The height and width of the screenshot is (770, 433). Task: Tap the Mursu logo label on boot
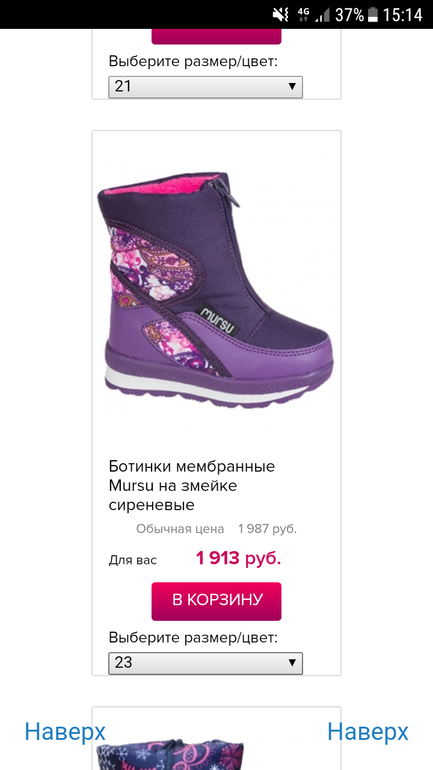pos(219,319)
